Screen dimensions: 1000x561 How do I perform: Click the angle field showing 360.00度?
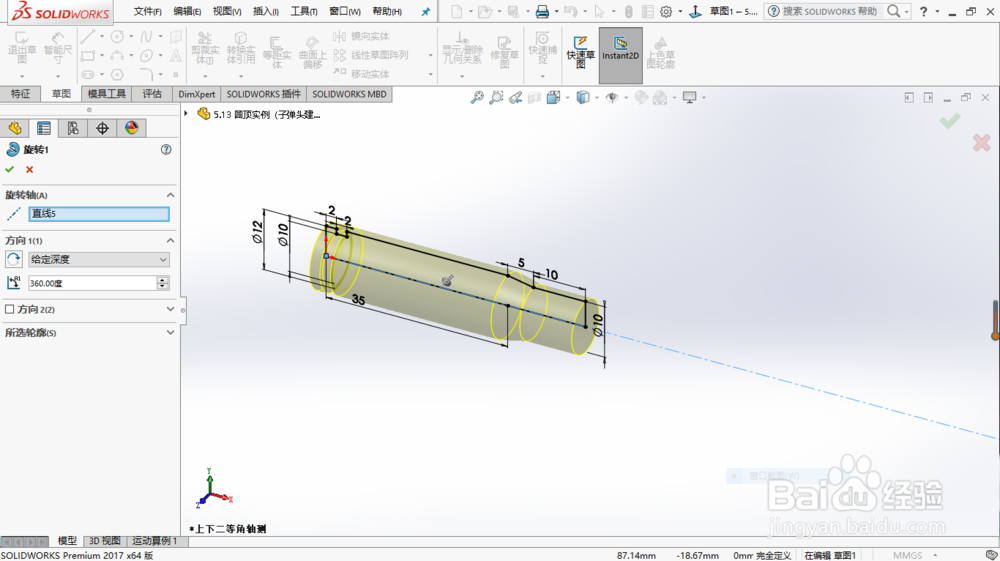point(92,283)
